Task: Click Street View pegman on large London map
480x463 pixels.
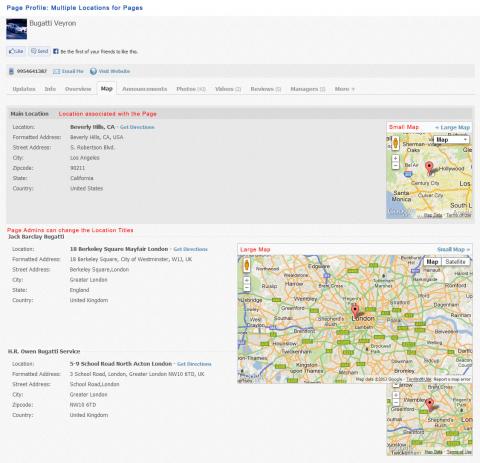Action: coord(247,265)
